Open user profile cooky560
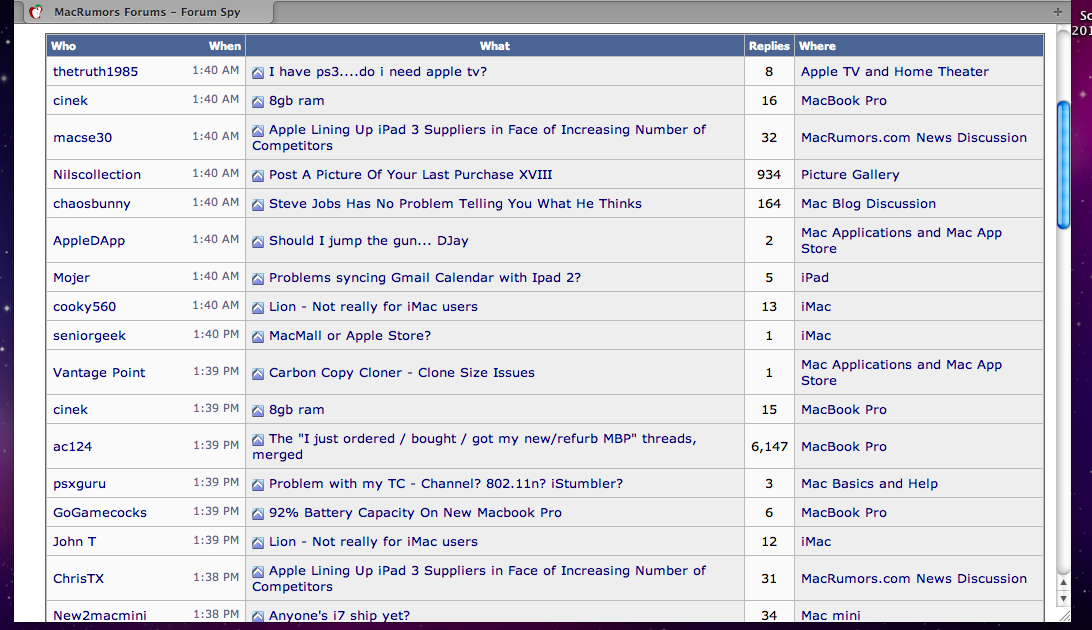The image size is (1092, 630). [x=84, y=307]
